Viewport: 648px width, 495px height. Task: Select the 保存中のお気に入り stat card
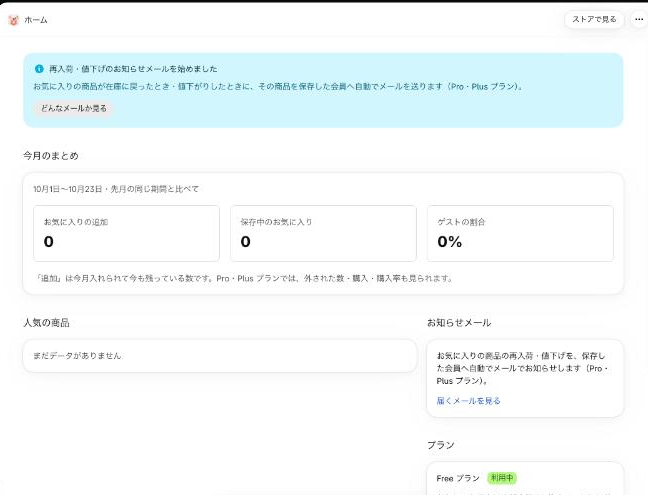click(x=323, y=233)
